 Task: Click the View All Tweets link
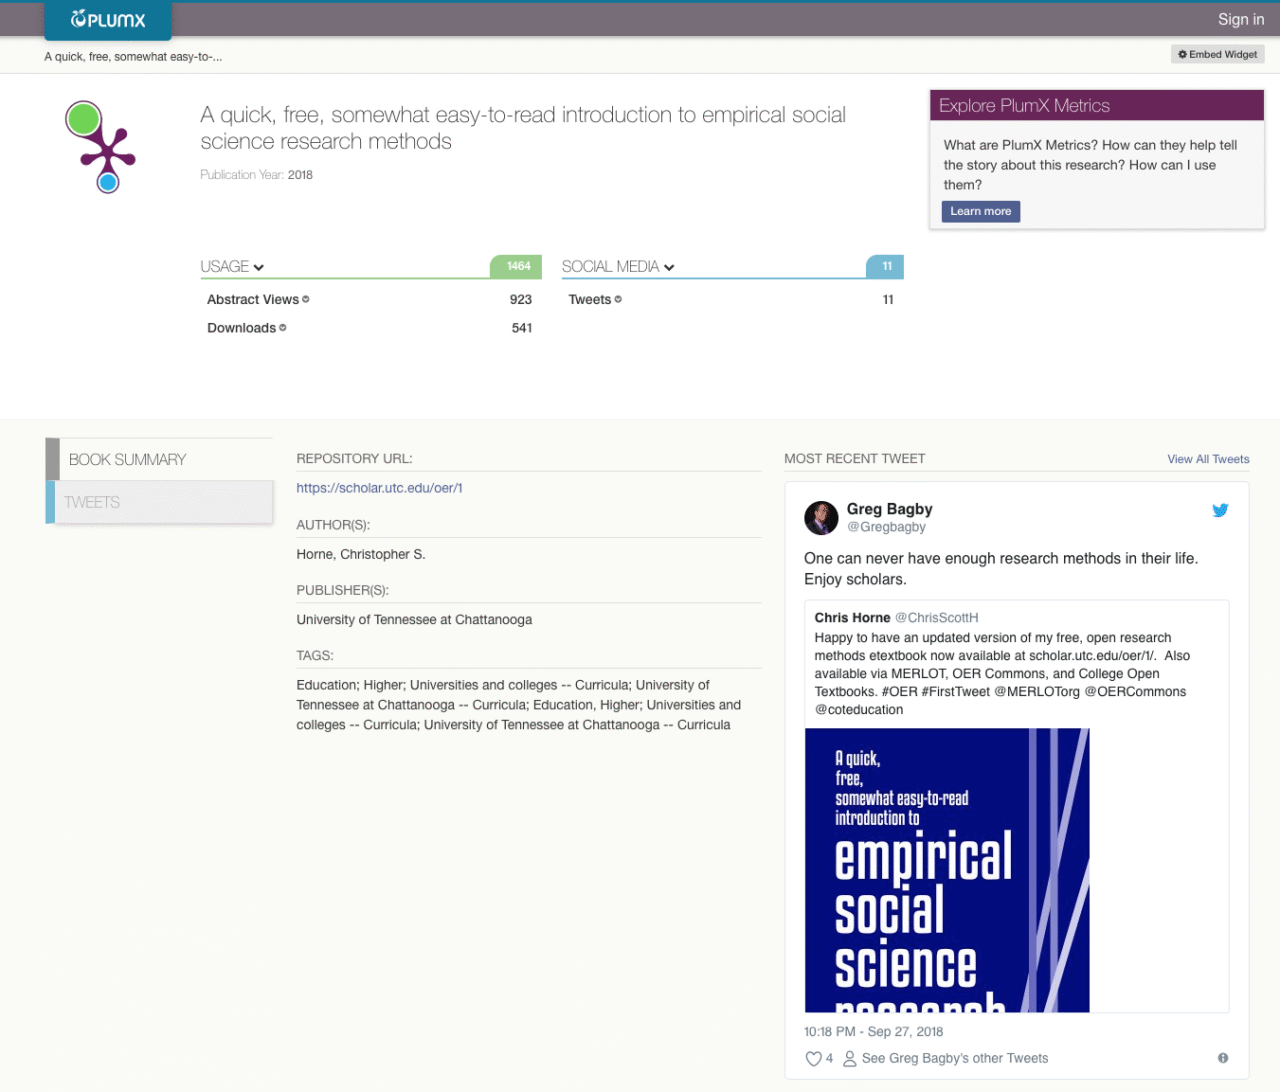pos(1208,459)
